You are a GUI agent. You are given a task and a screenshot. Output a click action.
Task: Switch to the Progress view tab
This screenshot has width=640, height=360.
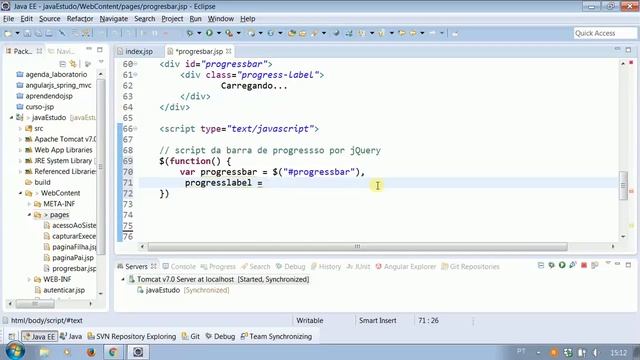218,267
